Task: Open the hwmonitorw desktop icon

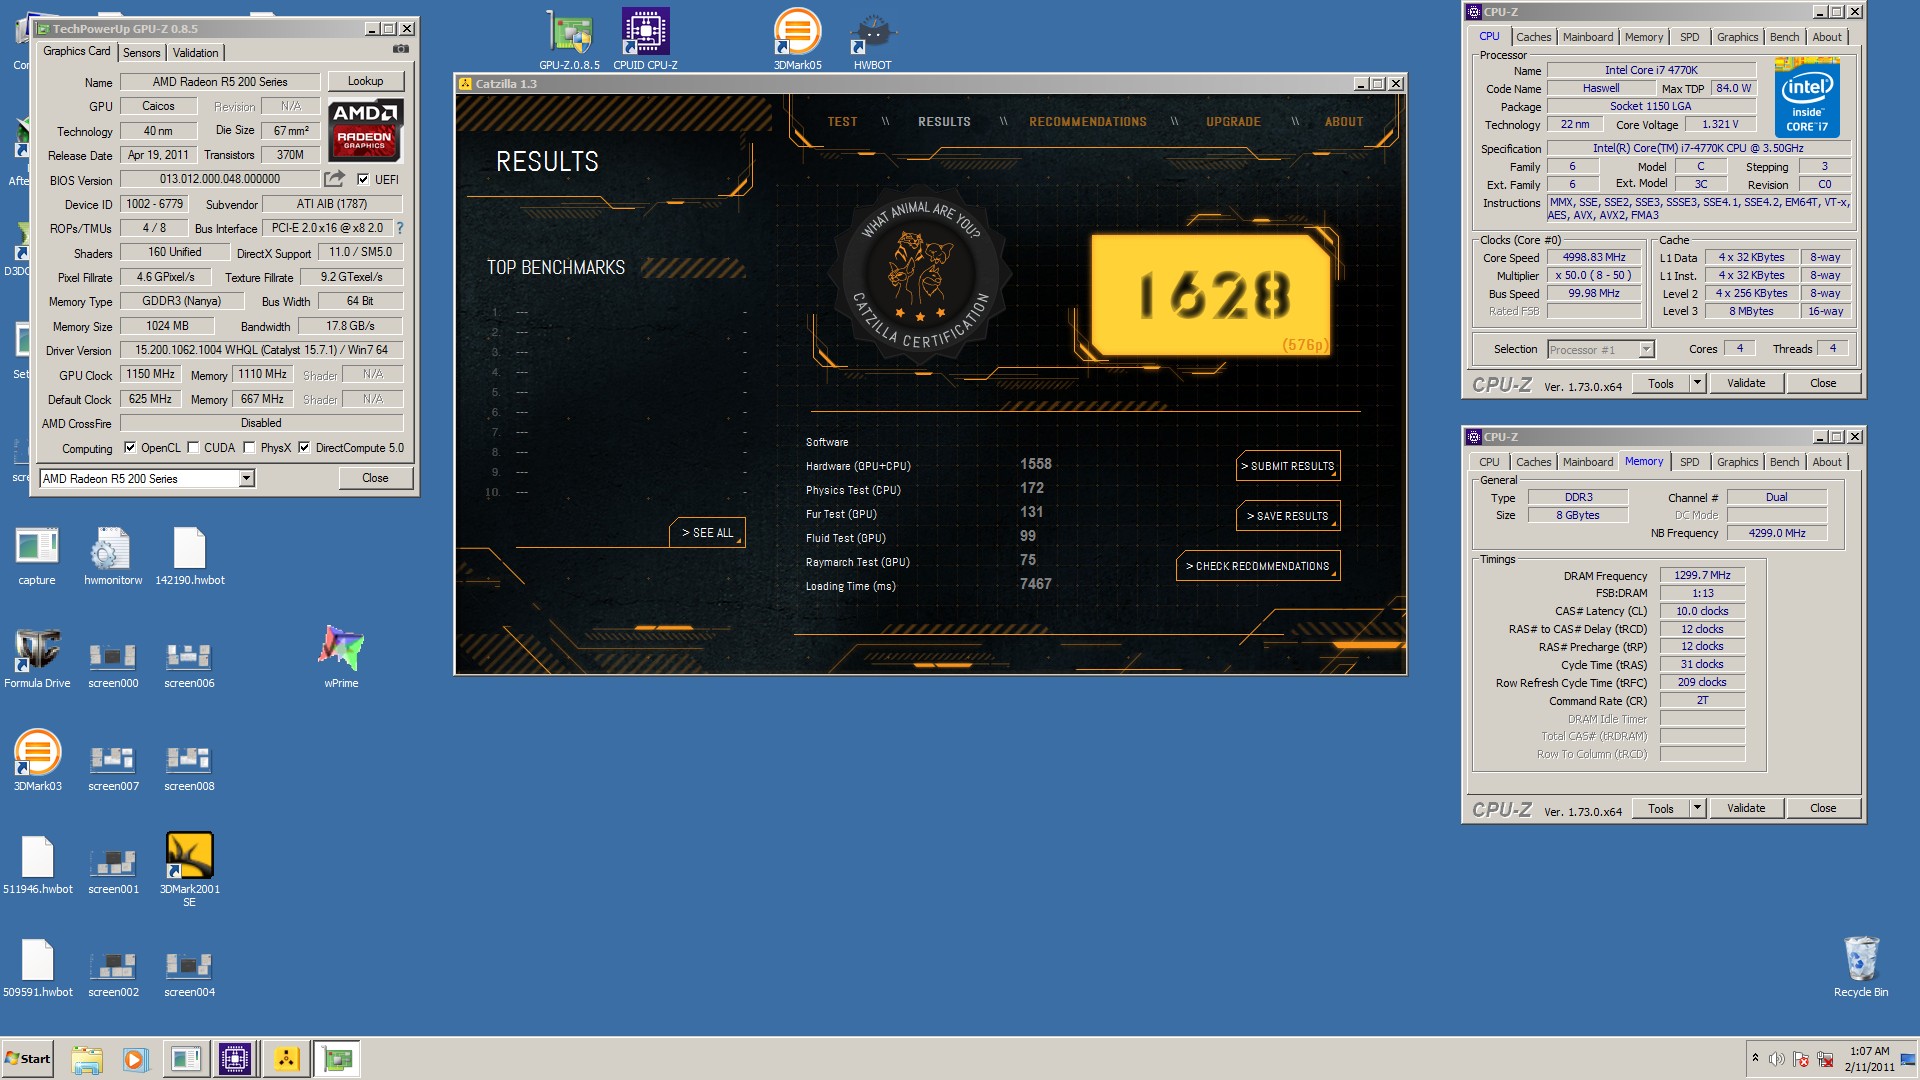Action: (113, 556)
